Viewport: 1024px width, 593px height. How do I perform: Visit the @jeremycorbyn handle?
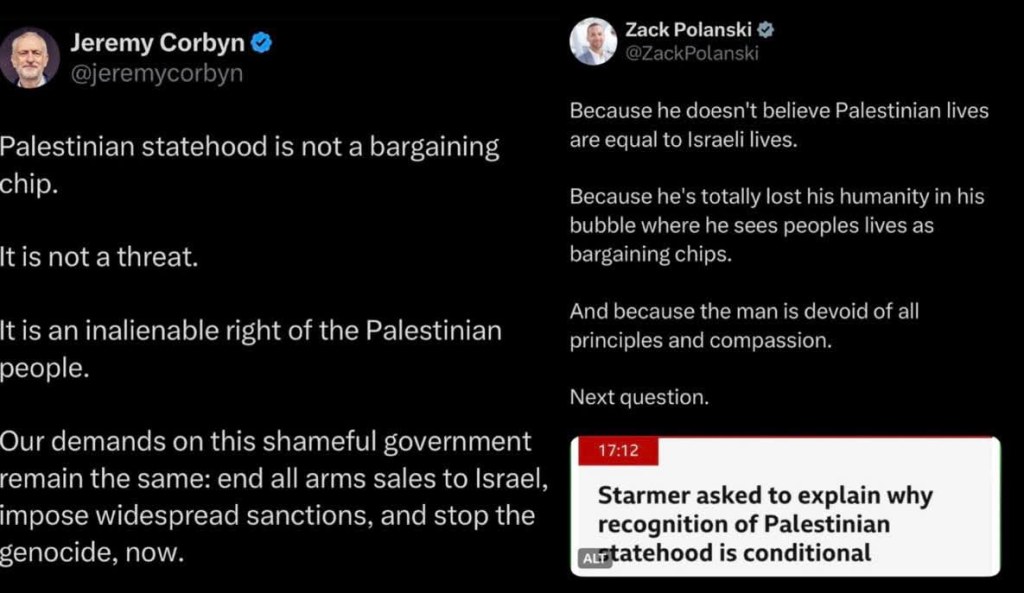click(x=155, y=74)
